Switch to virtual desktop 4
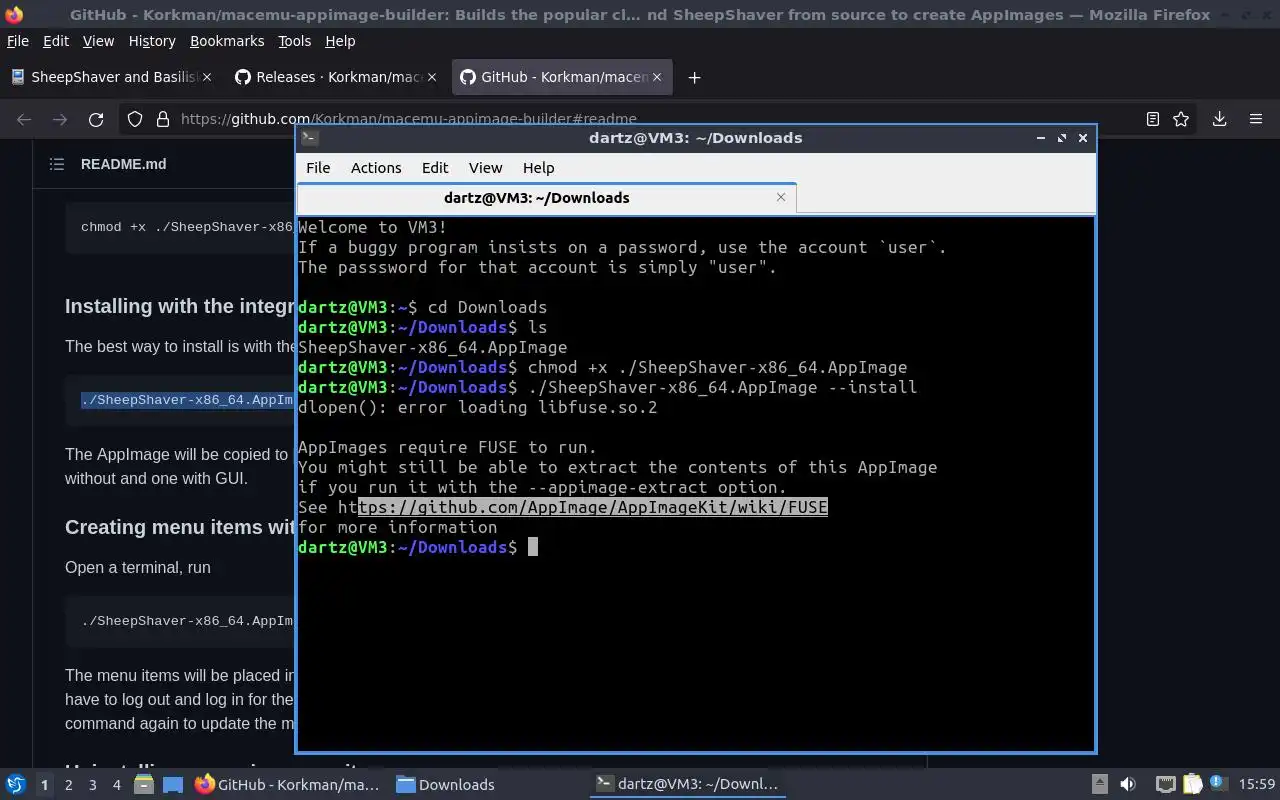Image resolution: width=1280 pixels, height=800 pixels. (116, 785)
